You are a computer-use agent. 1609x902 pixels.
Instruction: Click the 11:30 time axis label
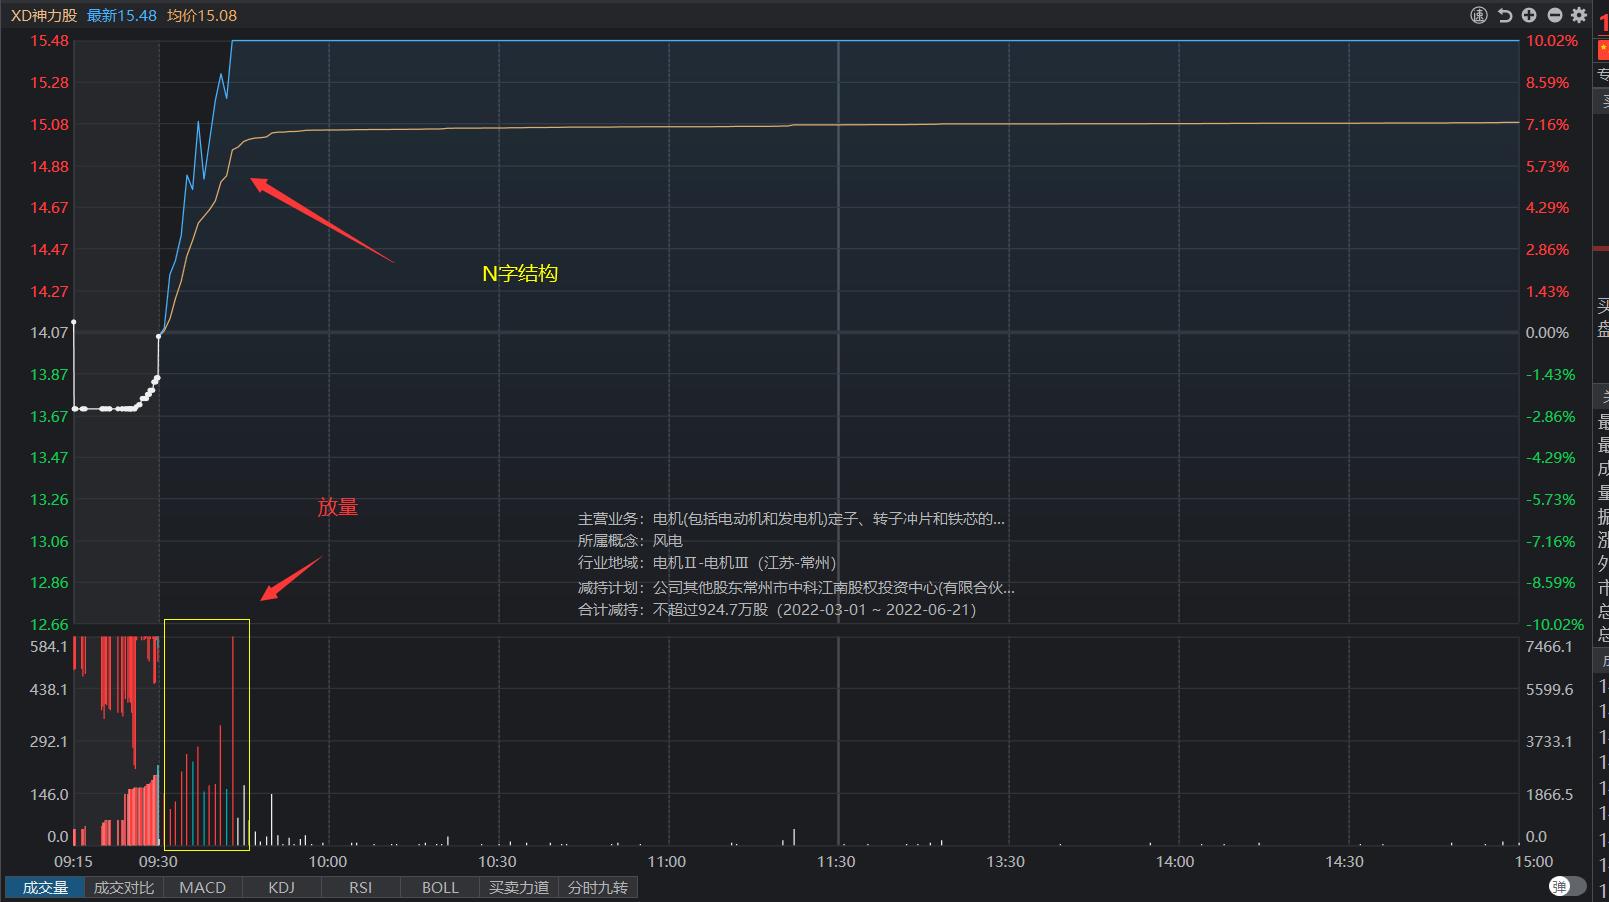point(836,862)
